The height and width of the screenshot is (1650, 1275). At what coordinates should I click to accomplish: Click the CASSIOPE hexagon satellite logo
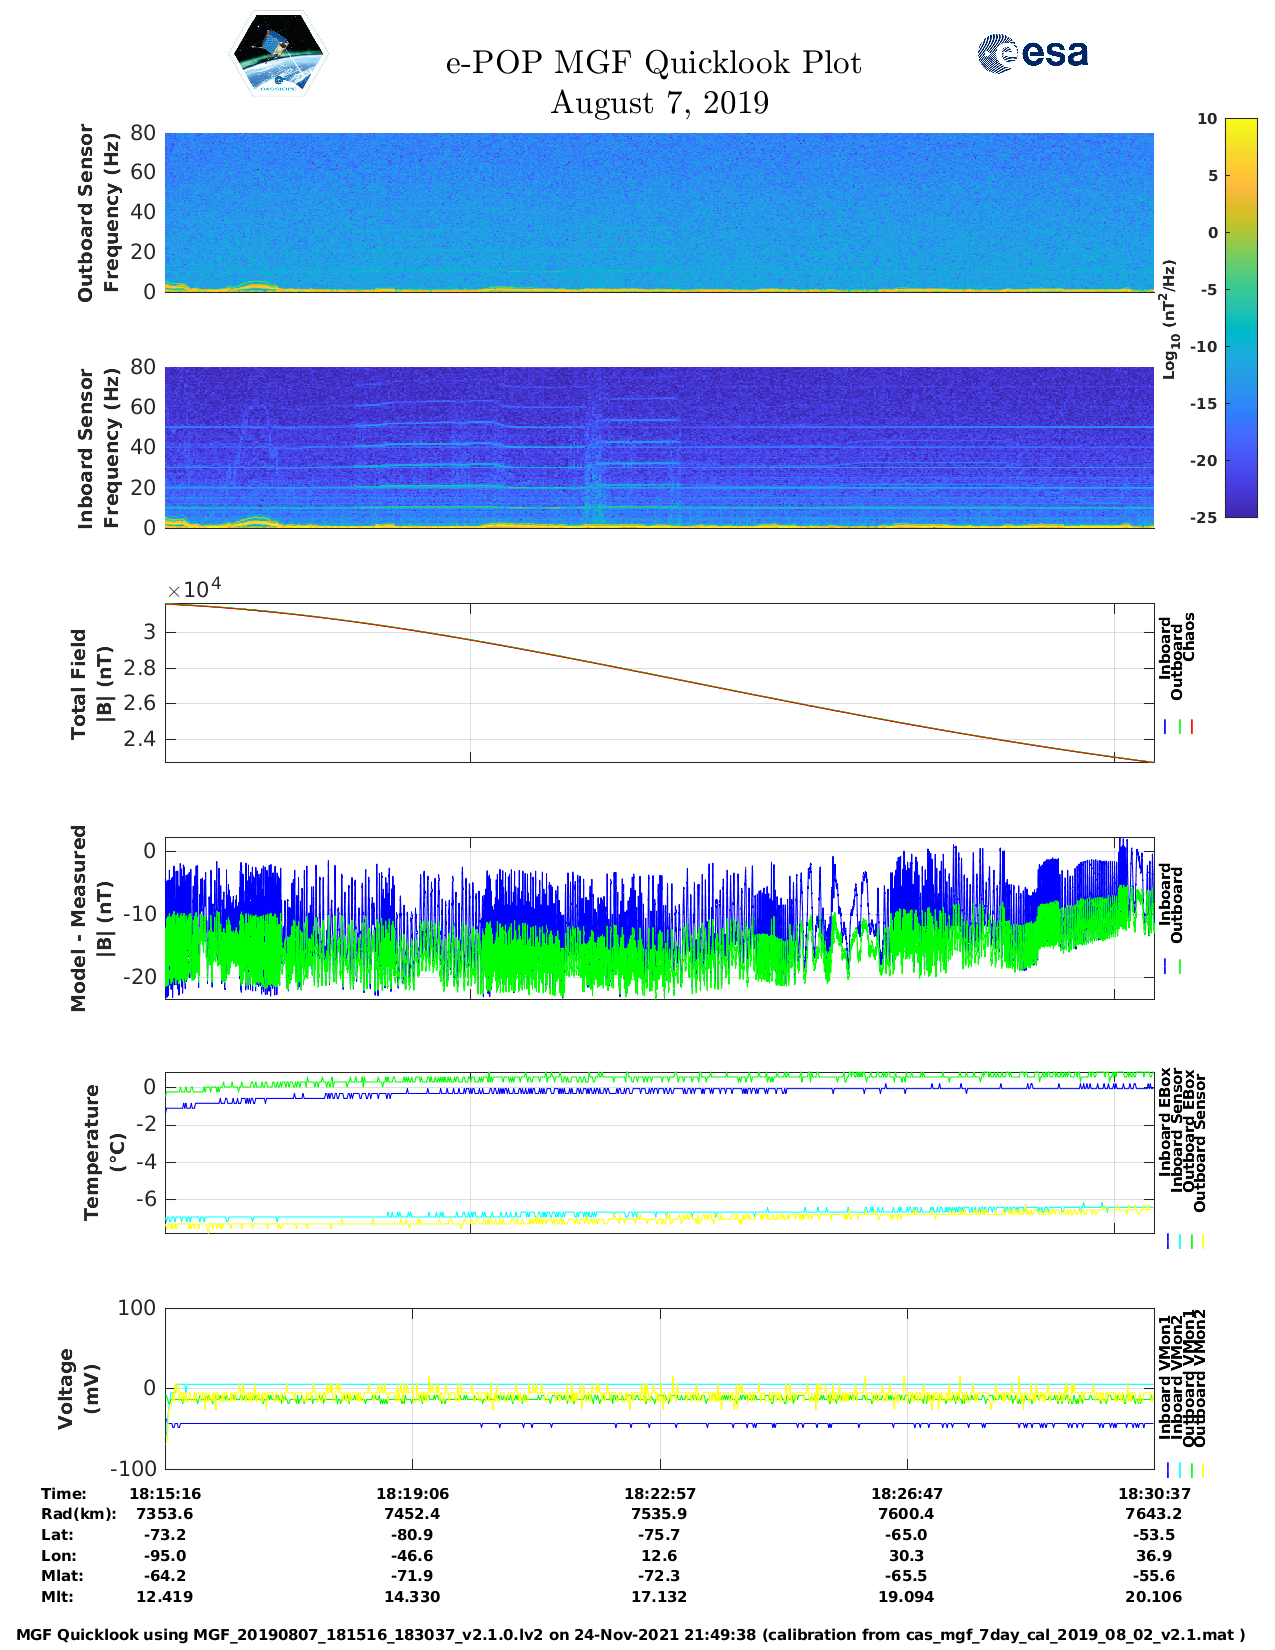click(x=278, y=54)
